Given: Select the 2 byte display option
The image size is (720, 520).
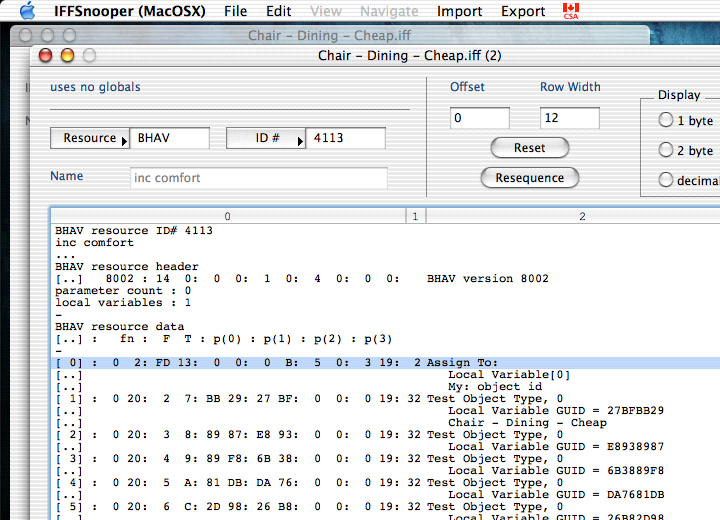Looking at the screenshot, I should (x=666, y=151).
